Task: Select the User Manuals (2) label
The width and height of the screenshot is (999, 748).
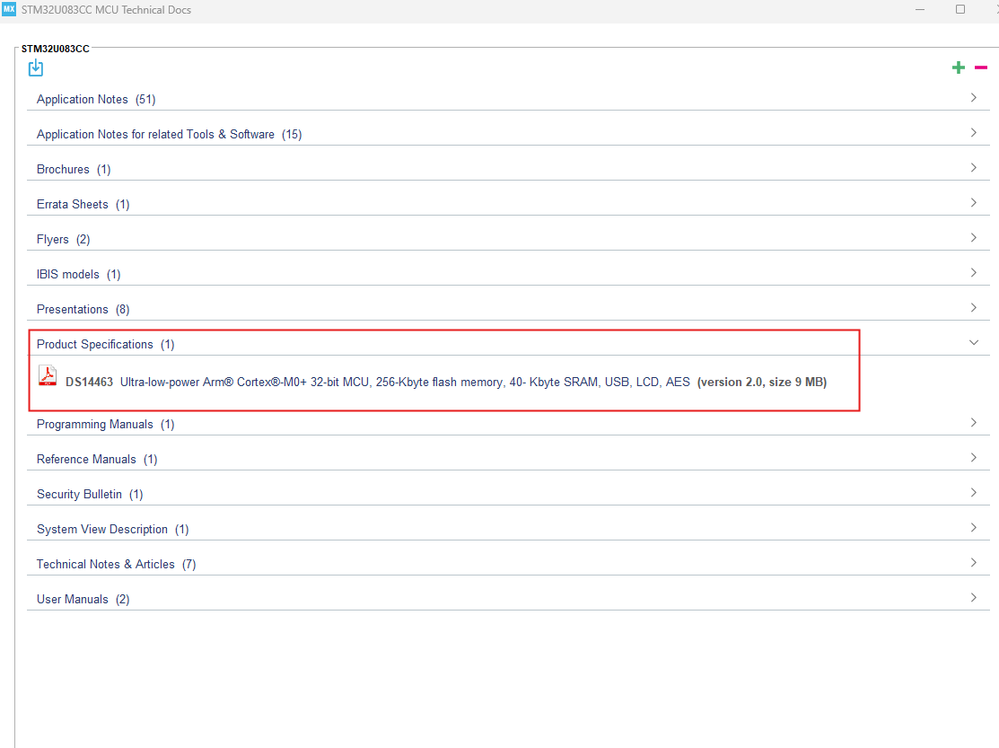Action: (83, 600)
